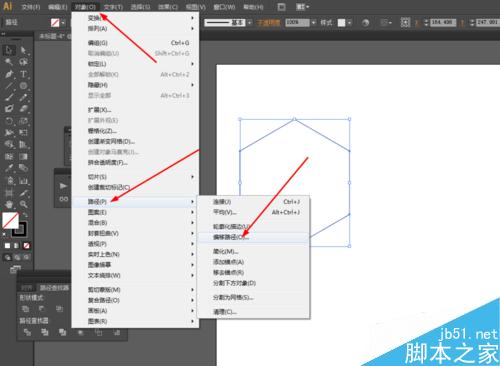Enable Draw Behind mode

[x=17, y=257]
